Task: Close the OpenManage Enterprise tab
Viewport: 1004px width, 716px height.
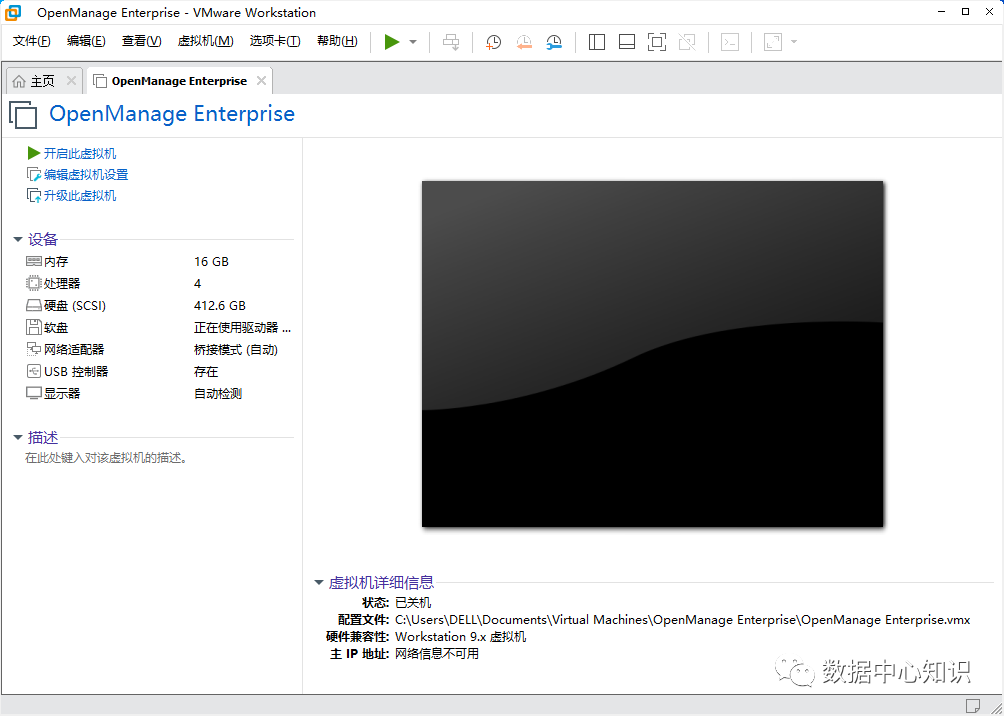Action: click(x=261, y=81)
